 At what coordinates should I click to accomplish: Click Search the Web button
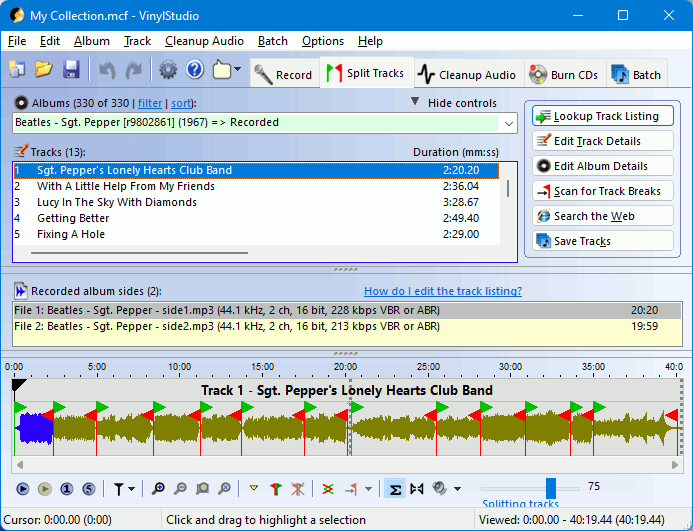(x=603, y=216)
